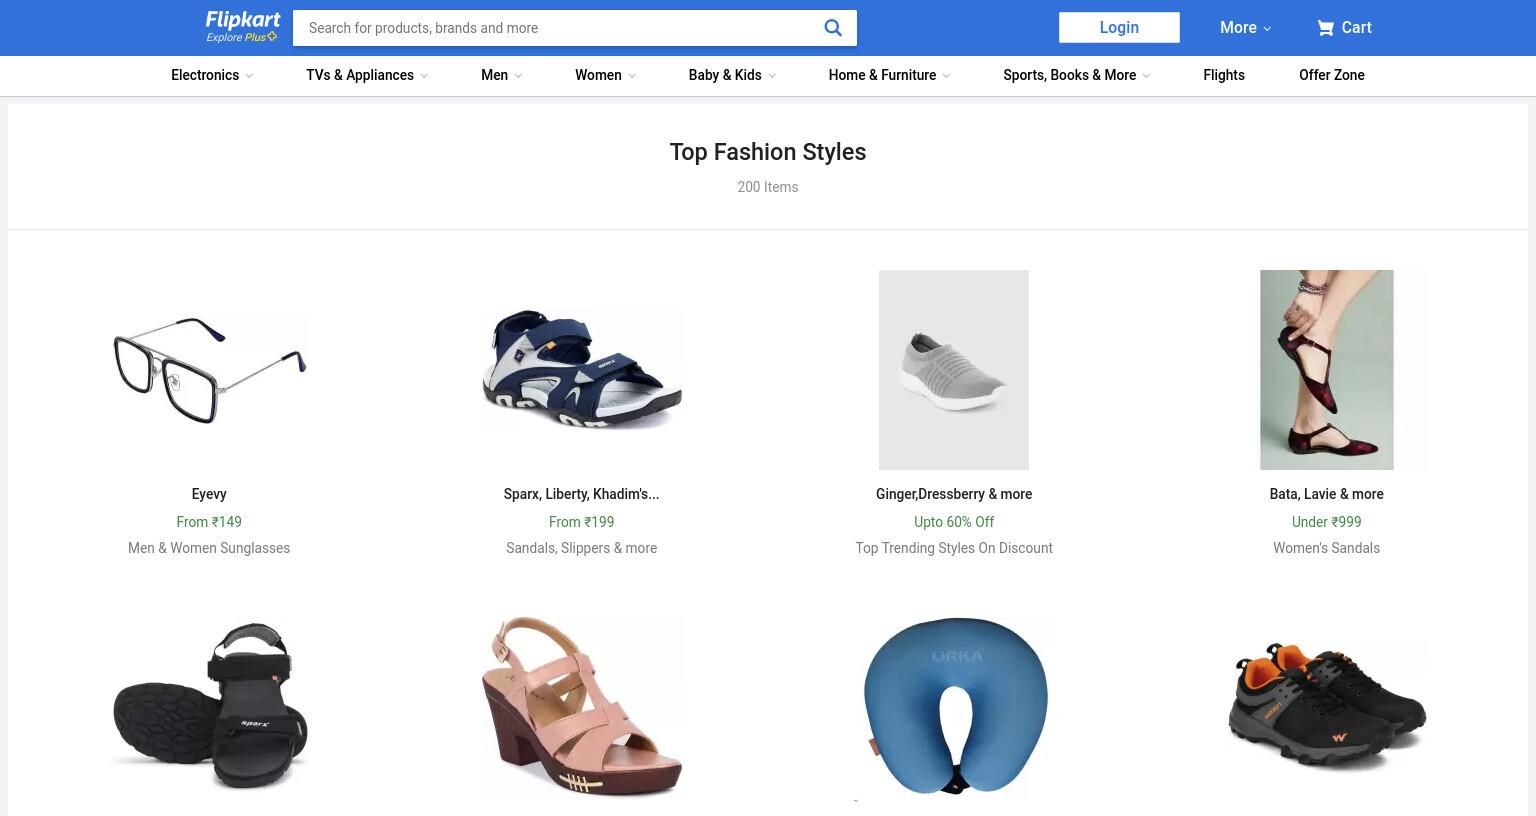Click 'Sparx, Liberty, Khadim's...' title

pos(582,494)
